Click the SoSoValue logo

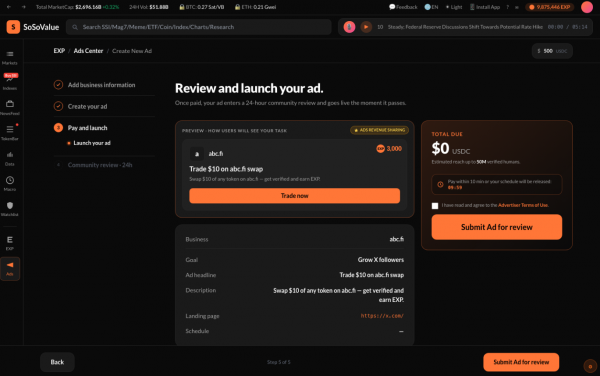[x=33, y=27]
